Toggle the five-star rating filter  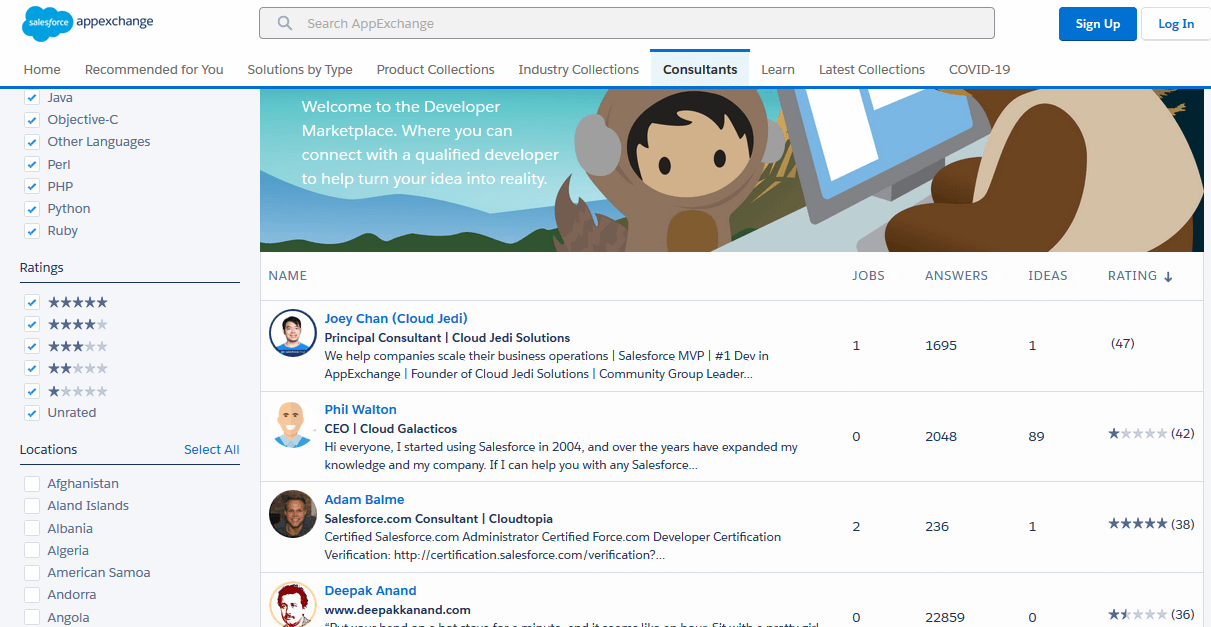click(33, 302)
